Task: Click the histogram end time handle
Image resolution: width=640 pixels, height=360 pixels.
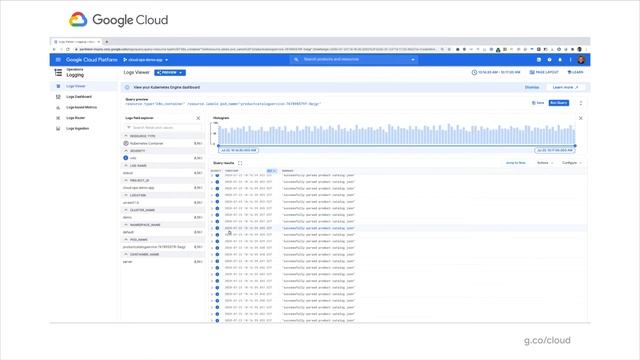Action: (575, 146)
